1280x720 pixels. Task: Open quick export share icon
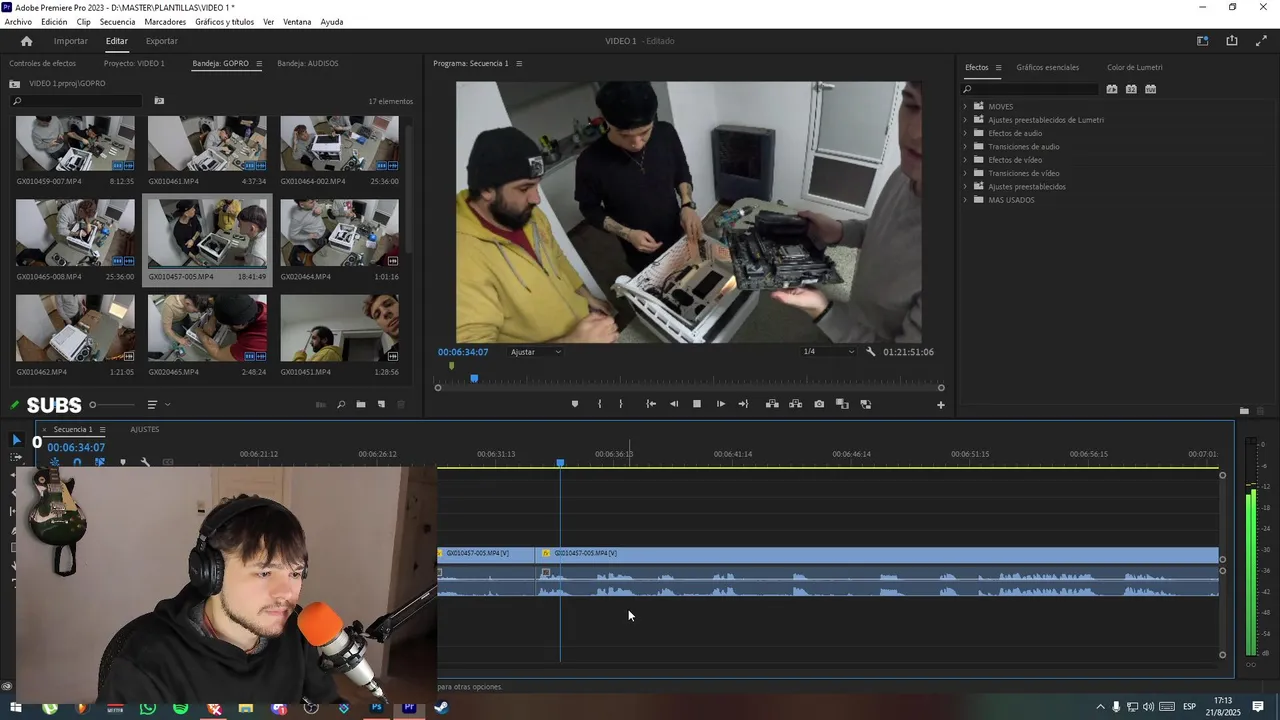(x=1232, y=41)
